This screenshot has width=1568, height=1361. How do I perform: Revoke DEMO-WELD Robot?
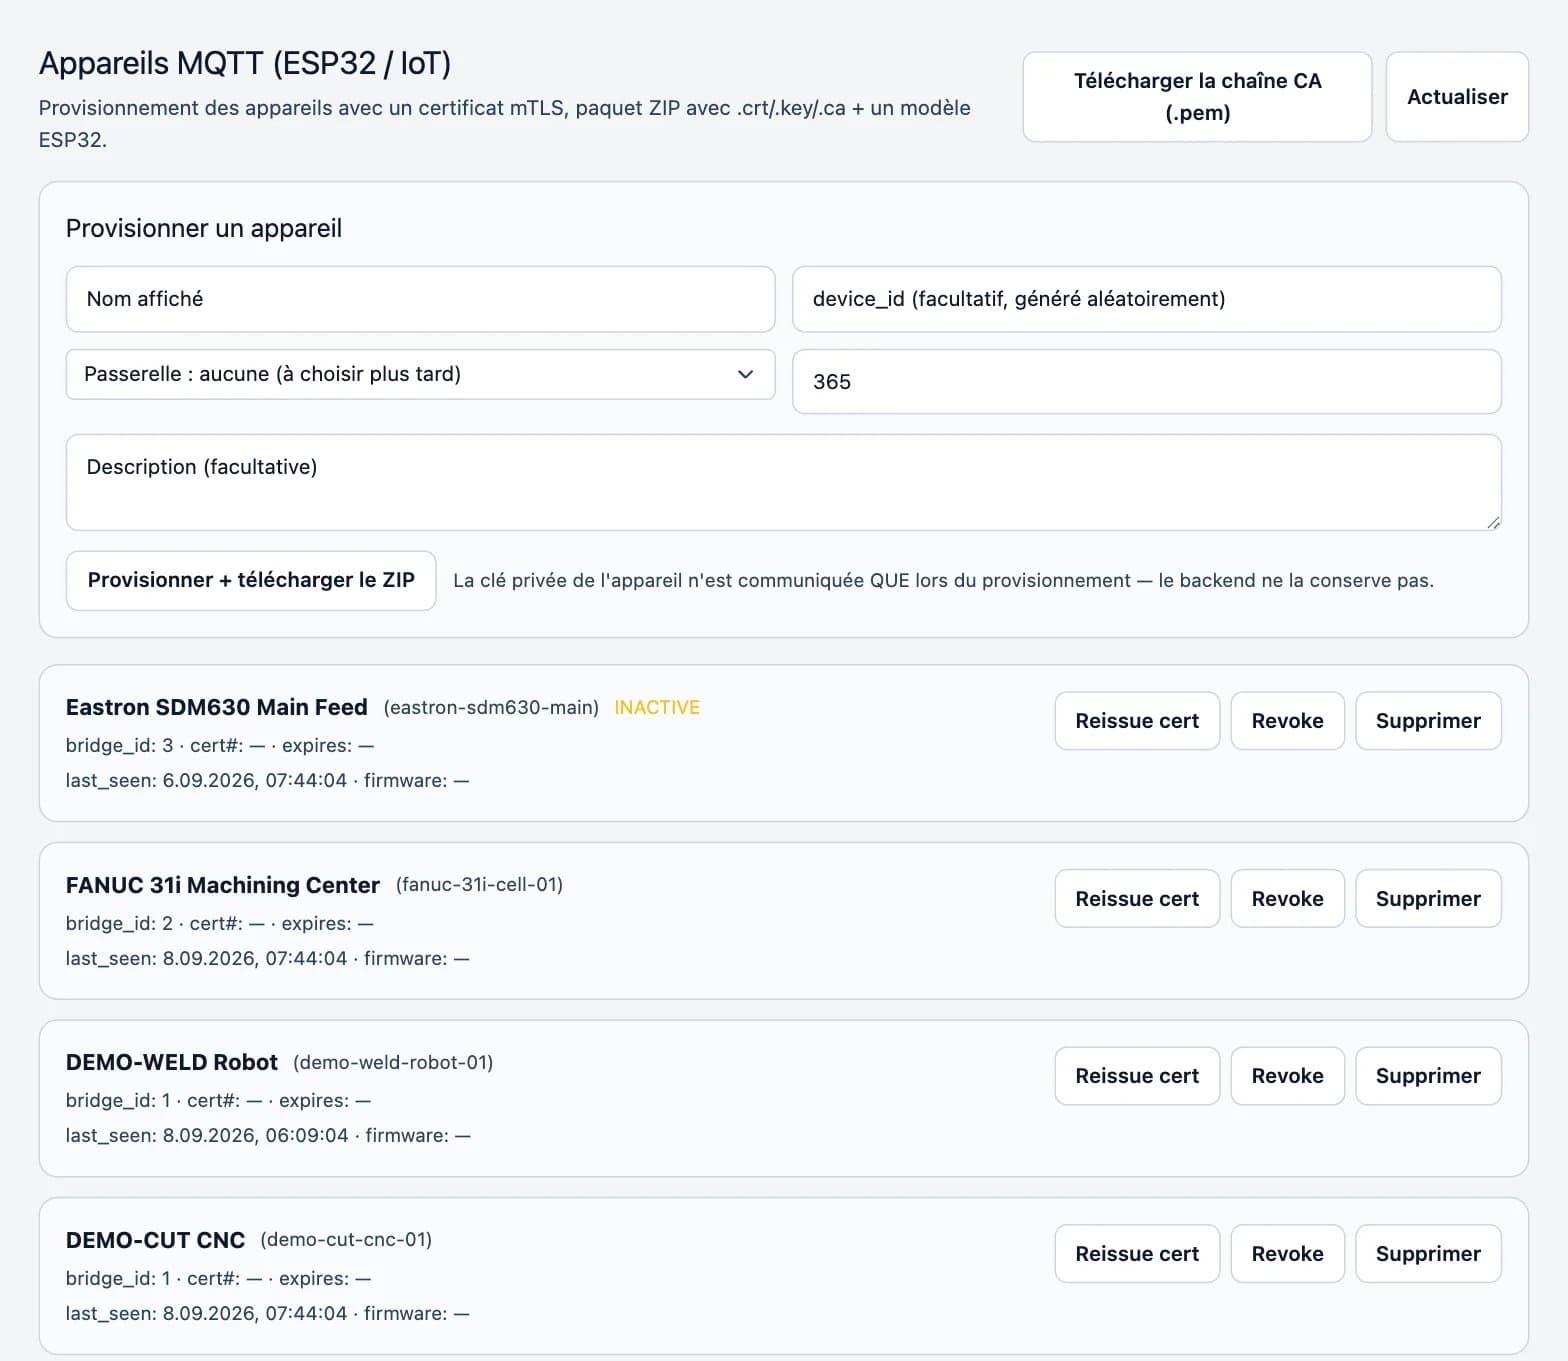point(1287,1076)
